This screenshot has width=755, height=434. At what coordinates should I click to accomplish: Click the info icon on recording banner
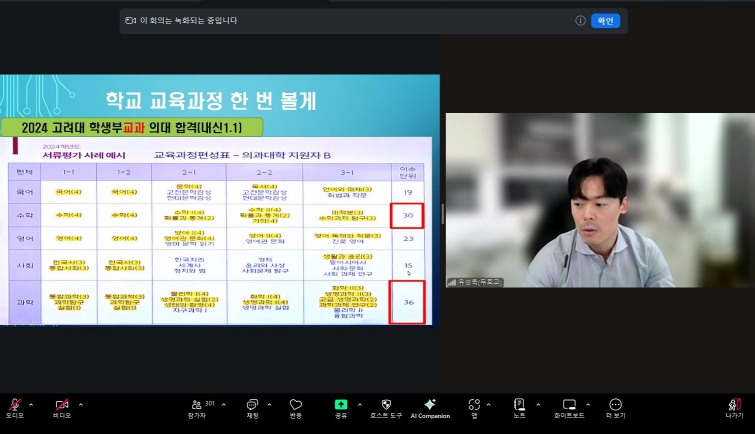(x=580, y=20)
